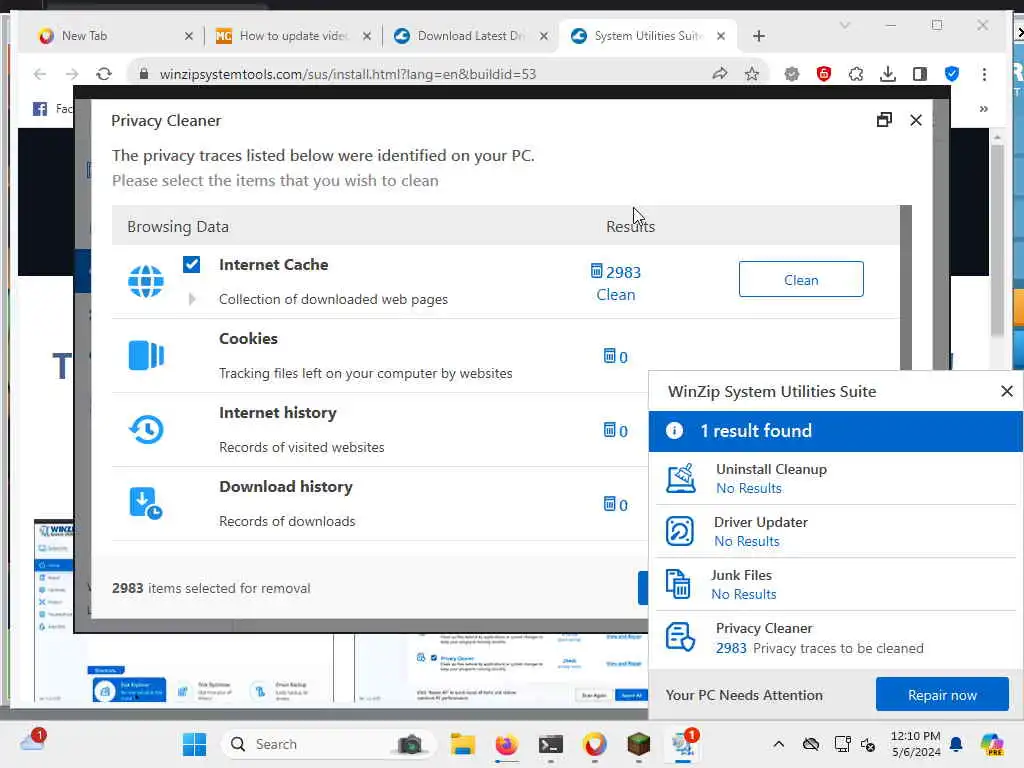Close the Privacy Cleaner dialog

[x=916, y=120]
